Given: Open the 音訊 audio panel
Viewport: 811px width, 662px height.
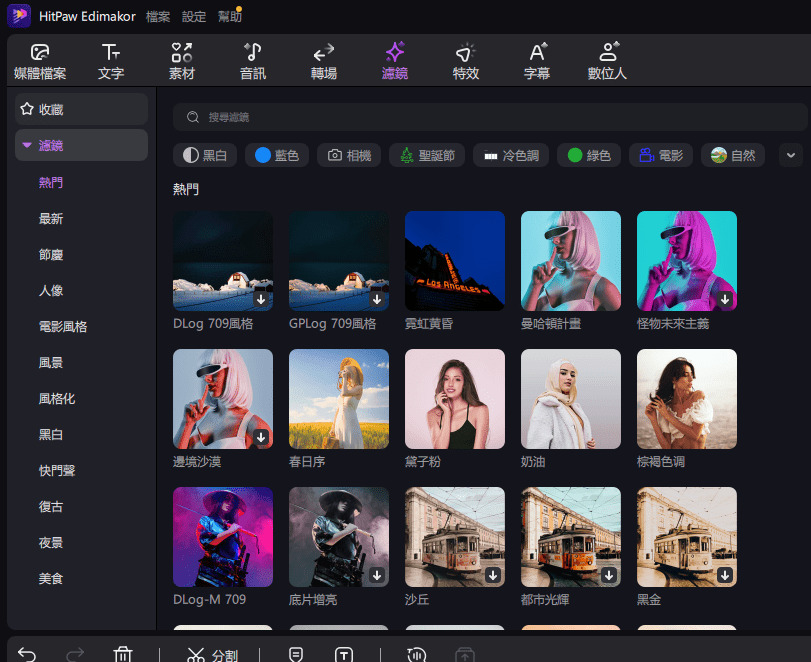Looking at the screenshot, I should 253,61.
